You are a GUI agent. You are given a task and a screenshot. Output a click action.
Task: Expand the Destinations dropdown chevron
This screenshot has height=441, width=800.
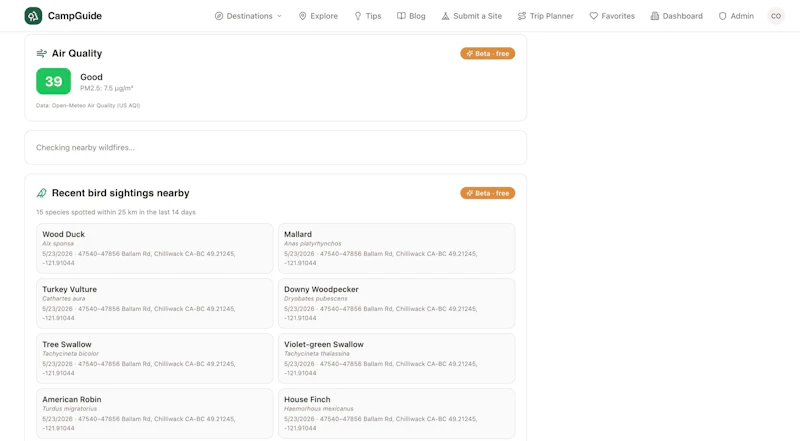coord(279,16)
